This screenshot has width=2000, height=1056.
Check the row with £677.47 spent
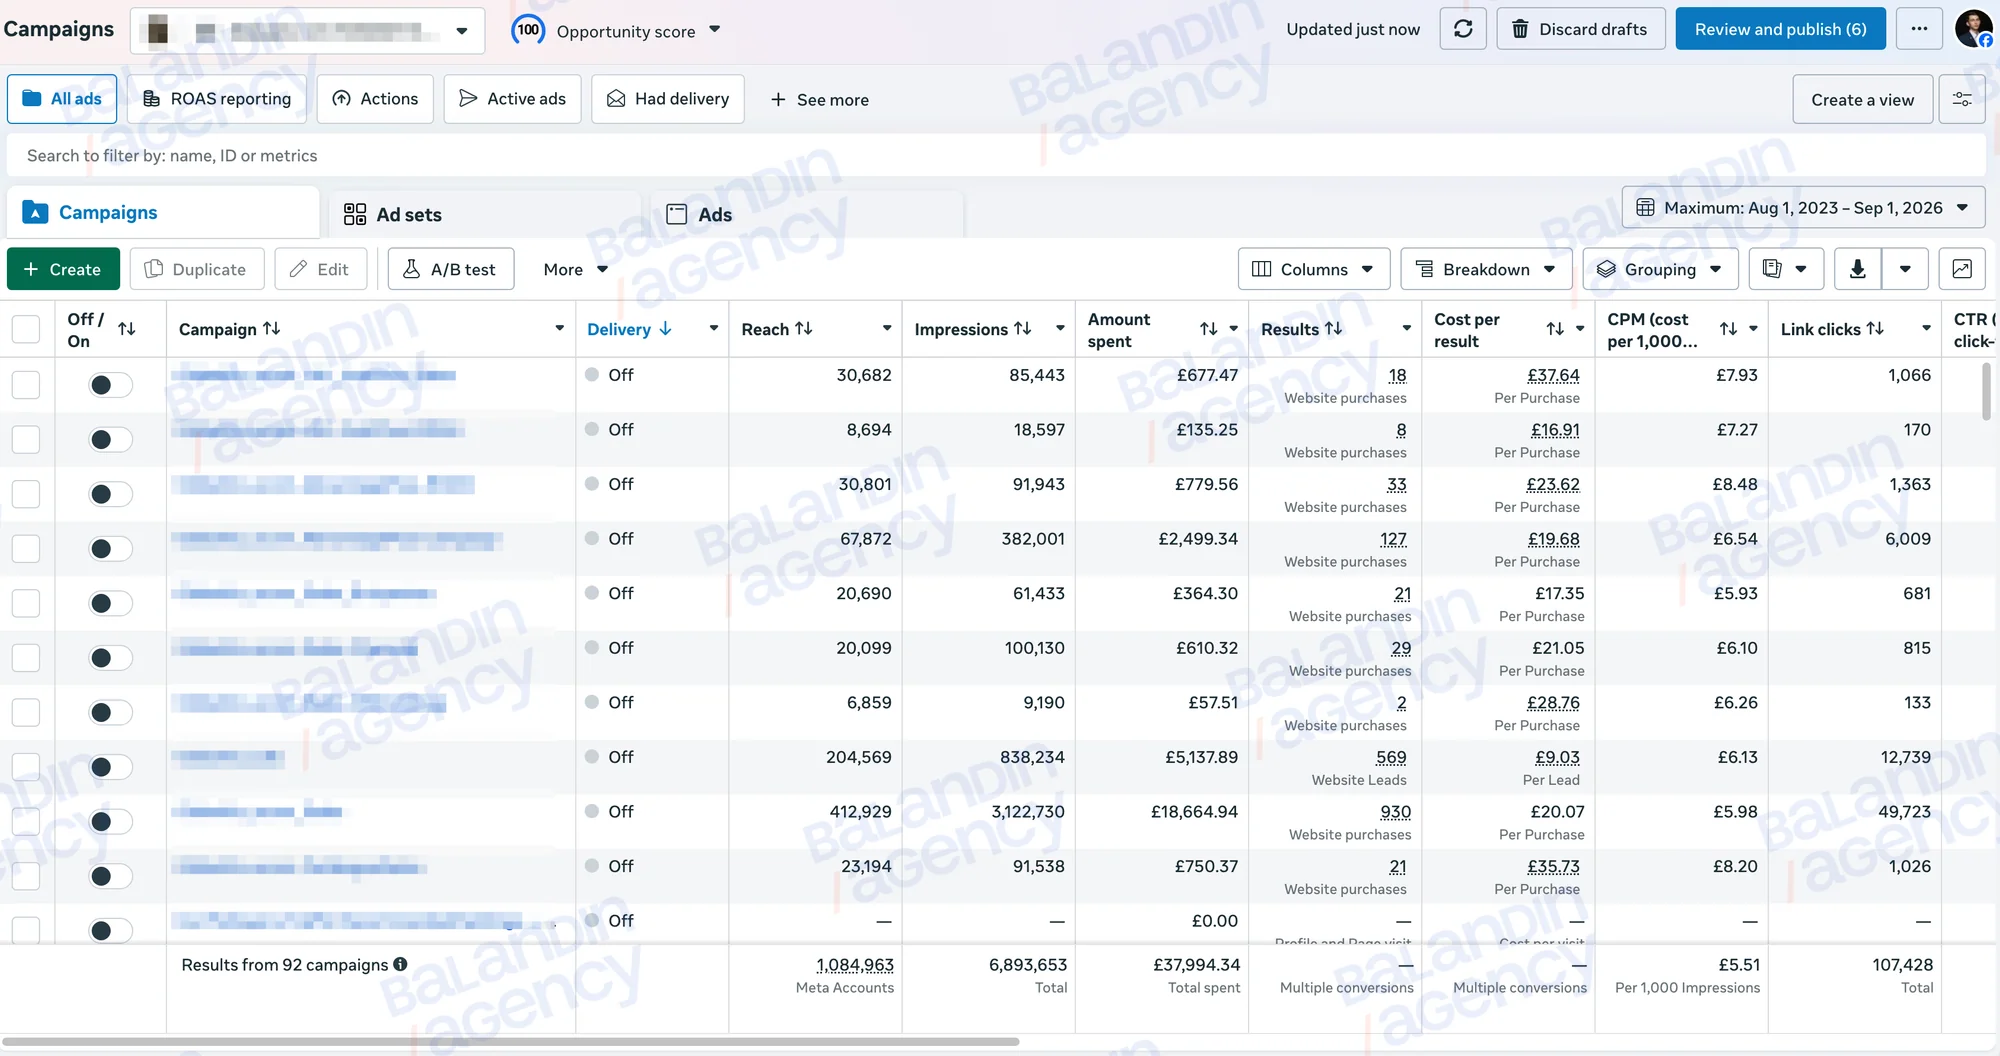tap(26, 384)
